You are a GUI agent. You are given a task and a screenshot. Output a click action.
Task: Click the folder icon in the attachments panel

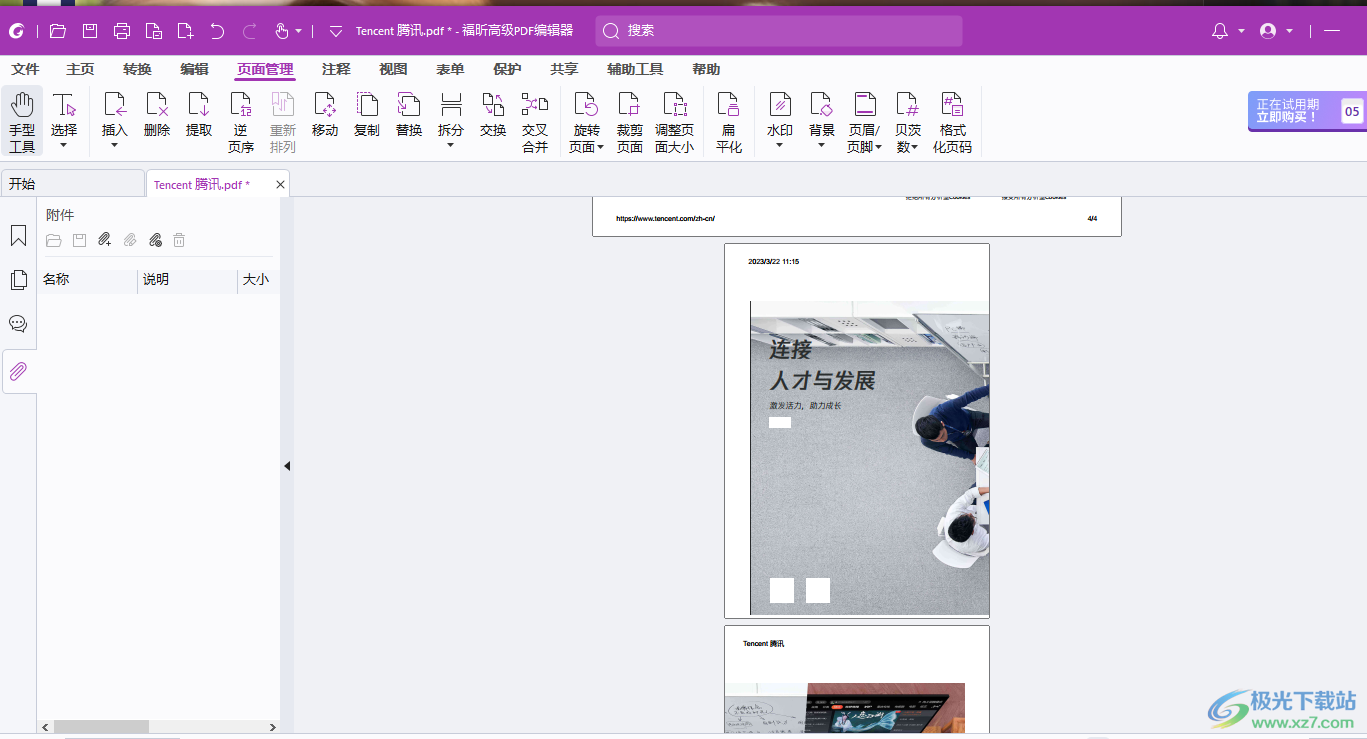coord(54,240)
